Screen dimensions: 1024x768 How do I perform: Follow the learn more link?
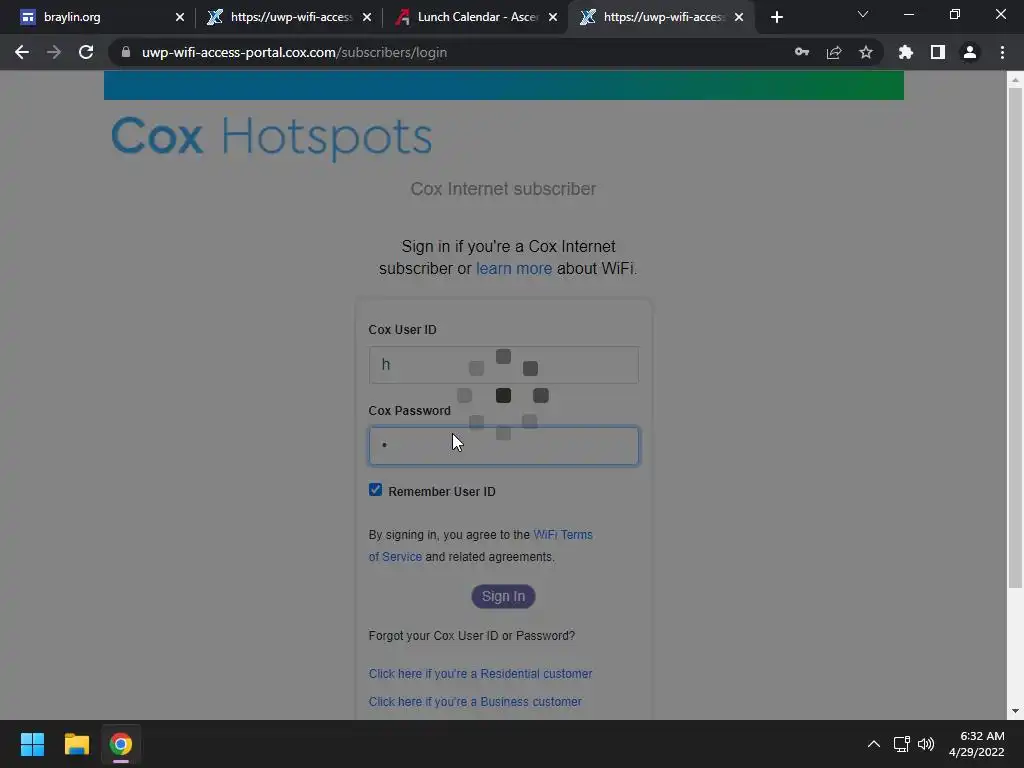[514, 268]
